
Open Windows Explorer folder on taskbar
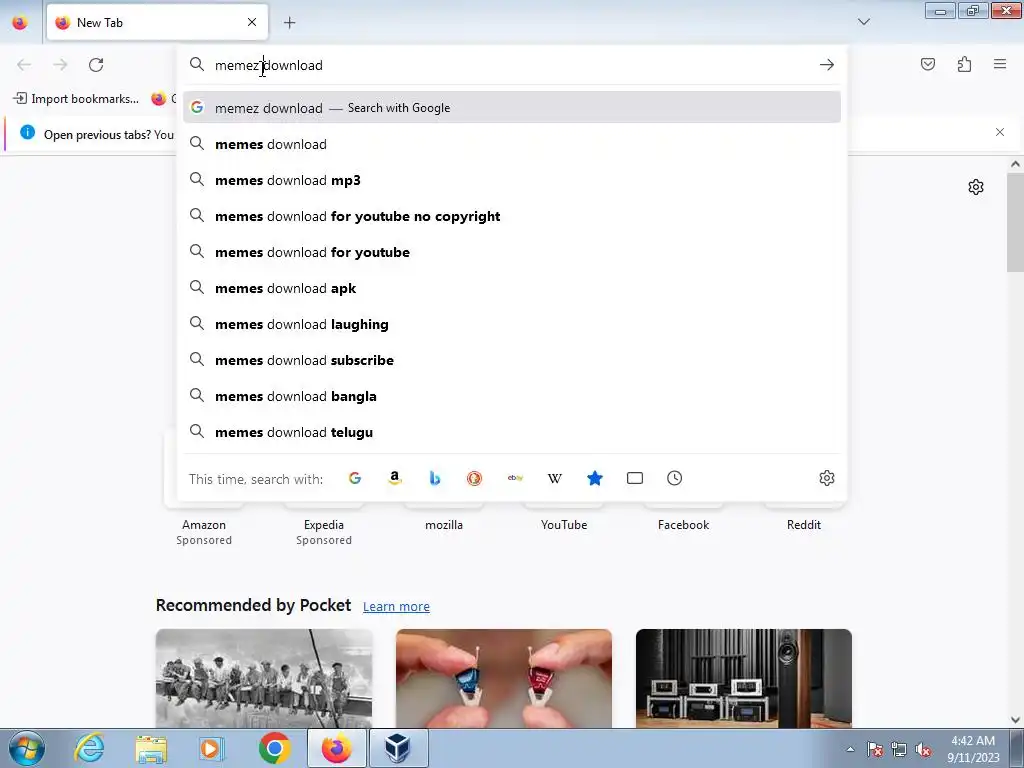point(151,748)
